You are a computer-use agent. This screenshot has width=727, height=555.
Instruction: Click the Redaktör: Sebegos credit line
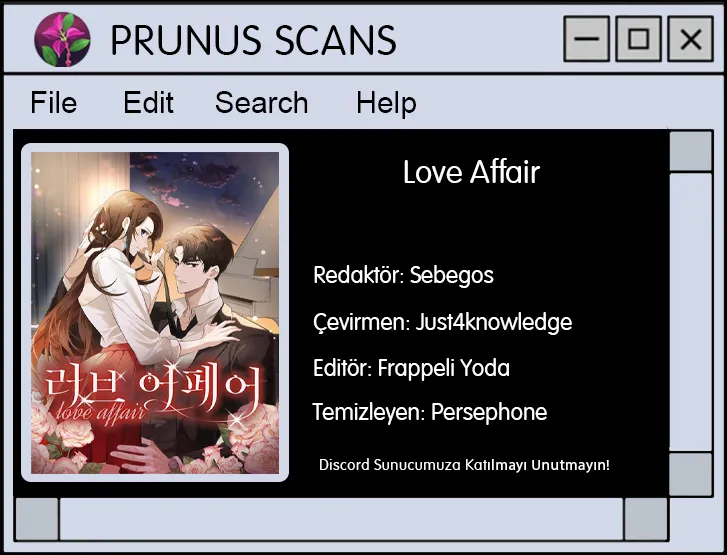[x=403, y=275]
